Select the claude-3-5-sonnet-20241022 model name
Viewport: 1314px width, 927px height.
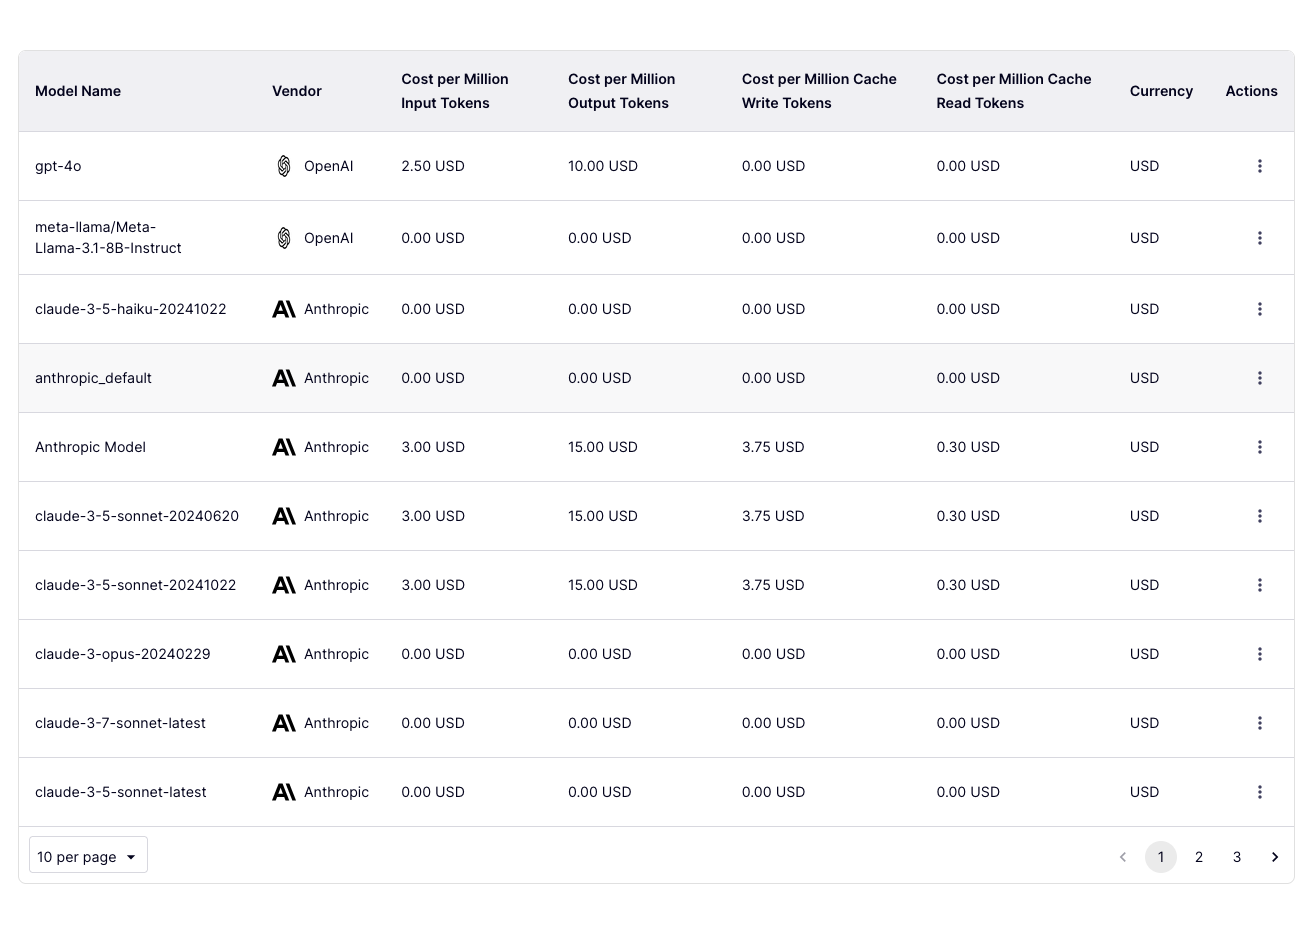click(x=136, y=585)
